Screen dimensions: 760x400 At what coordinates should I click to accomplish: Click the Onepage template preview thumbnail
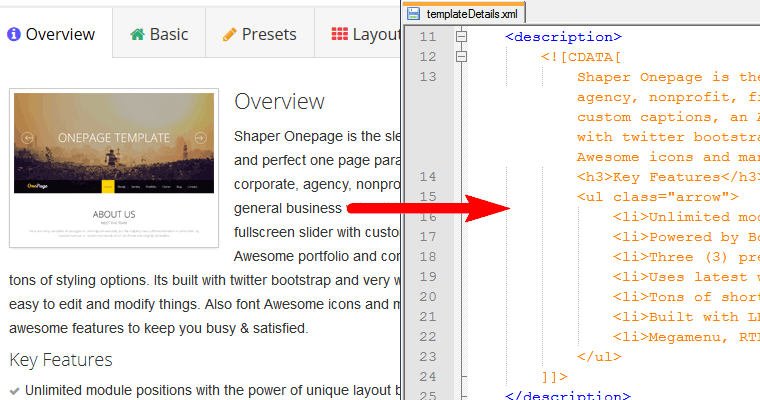[113, 169]
